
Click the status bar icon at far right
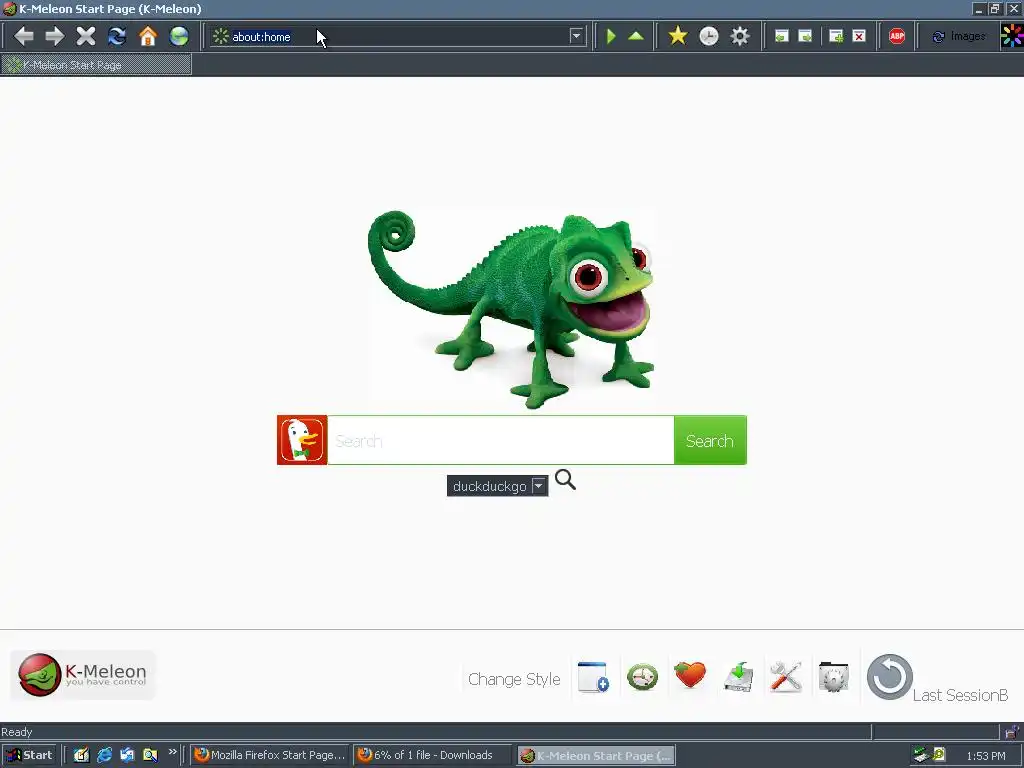pos(1013,731)
